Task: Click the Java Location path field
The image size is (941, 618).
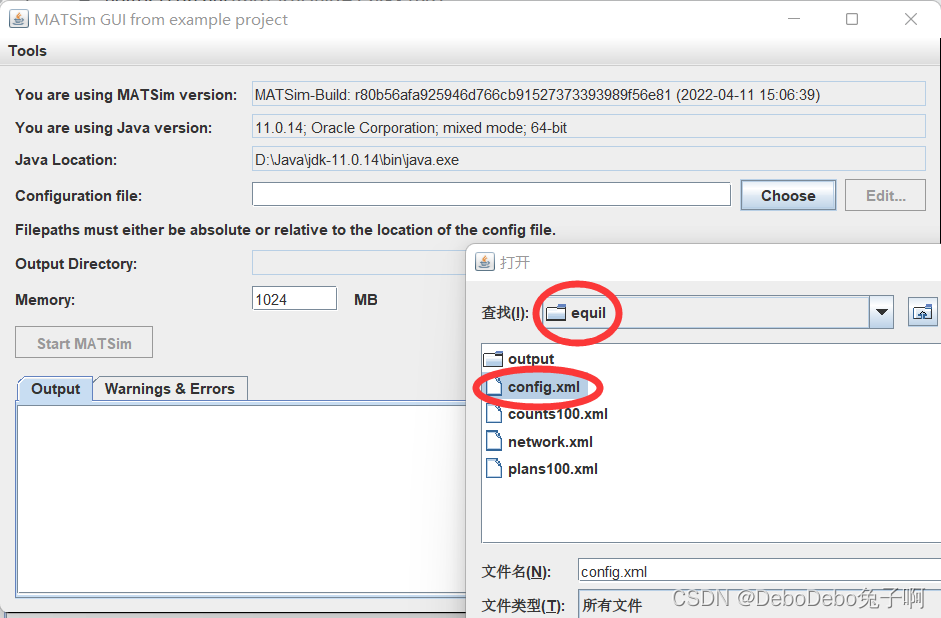Action: point(588,160)
